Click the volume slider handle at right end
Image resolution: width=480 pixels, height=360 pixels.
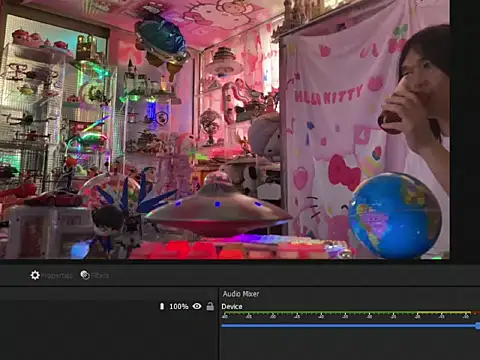click(478, 326)
